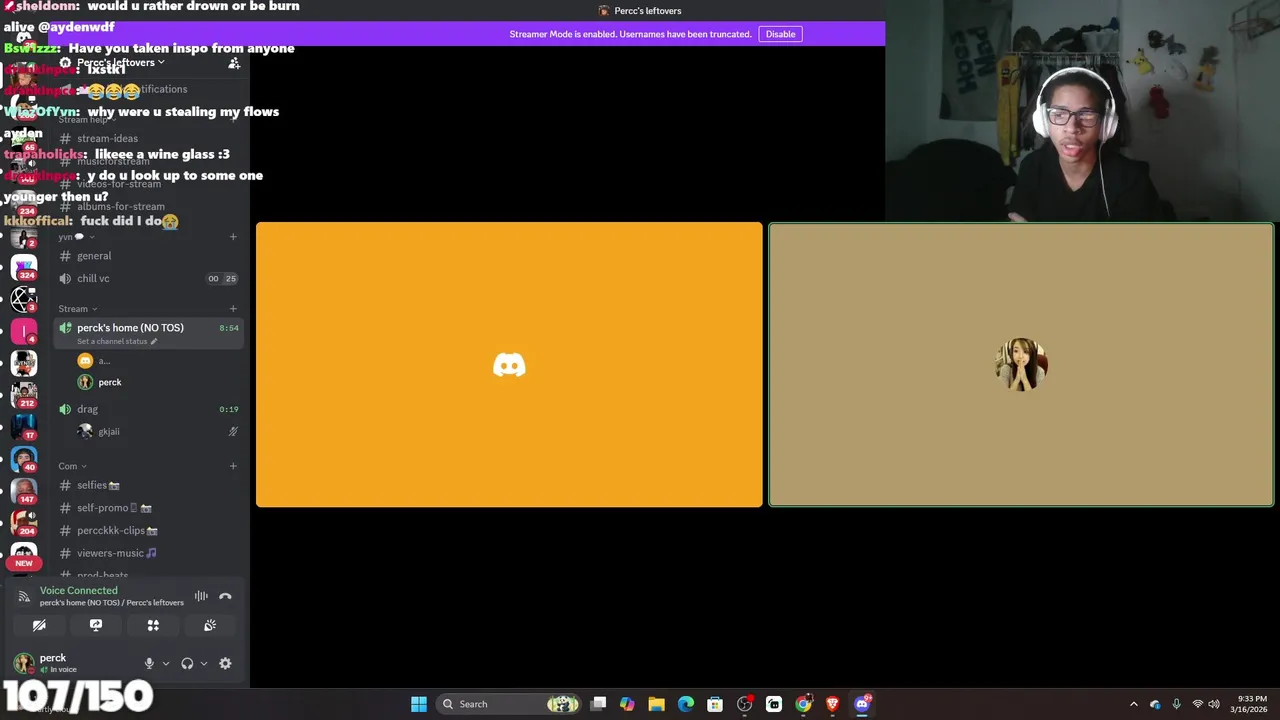Open the activities launcher icon
The image size is (1280, 720).
pos(153,625)
